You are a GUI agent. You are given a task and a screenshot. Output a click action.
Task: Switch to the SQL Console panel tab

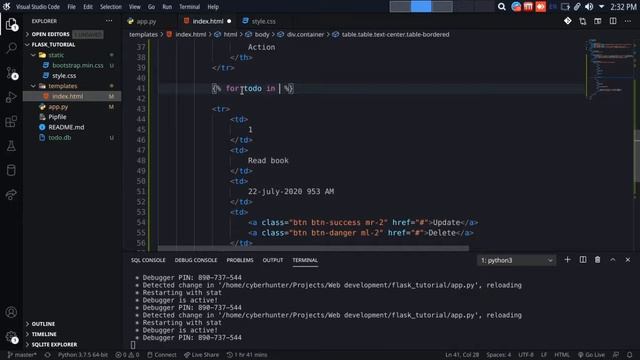148,260
